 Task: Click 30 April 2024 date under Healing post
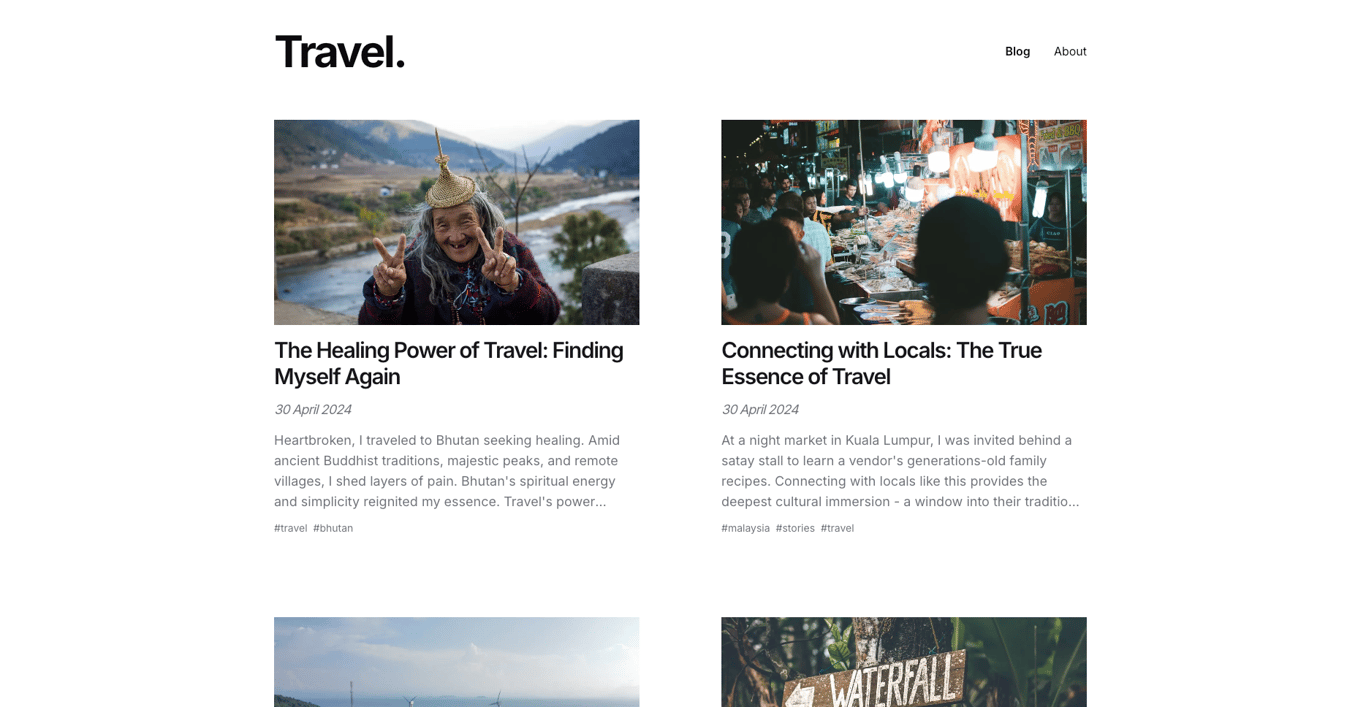312,409
